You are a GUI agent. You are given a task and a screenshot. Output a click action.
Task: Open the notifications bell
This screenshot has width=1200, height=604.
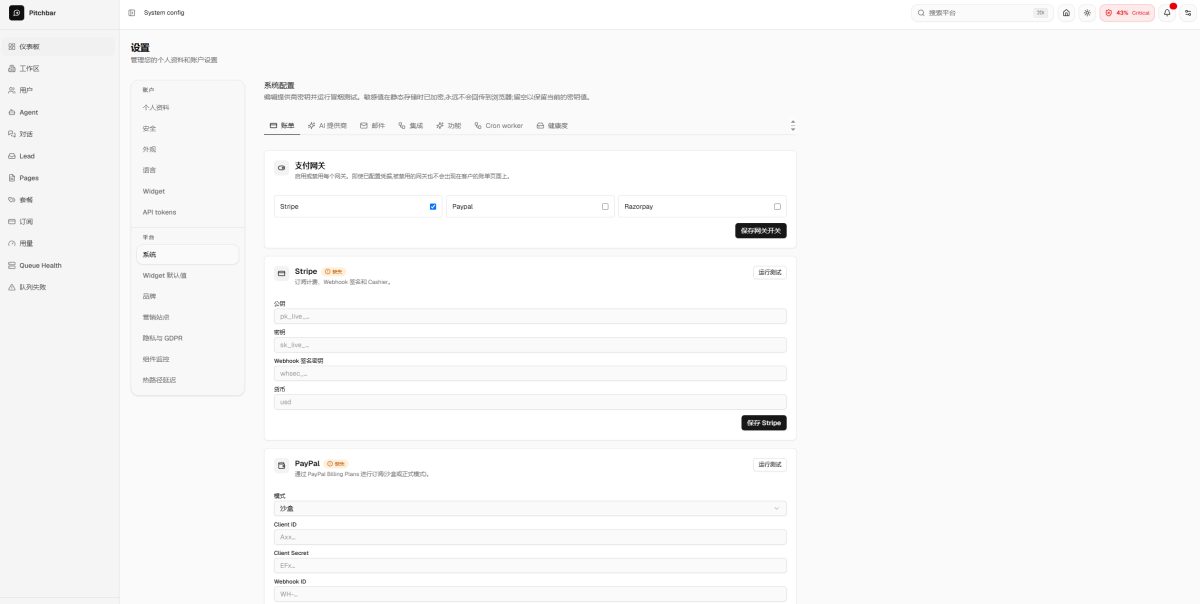tap(1167, 13)
